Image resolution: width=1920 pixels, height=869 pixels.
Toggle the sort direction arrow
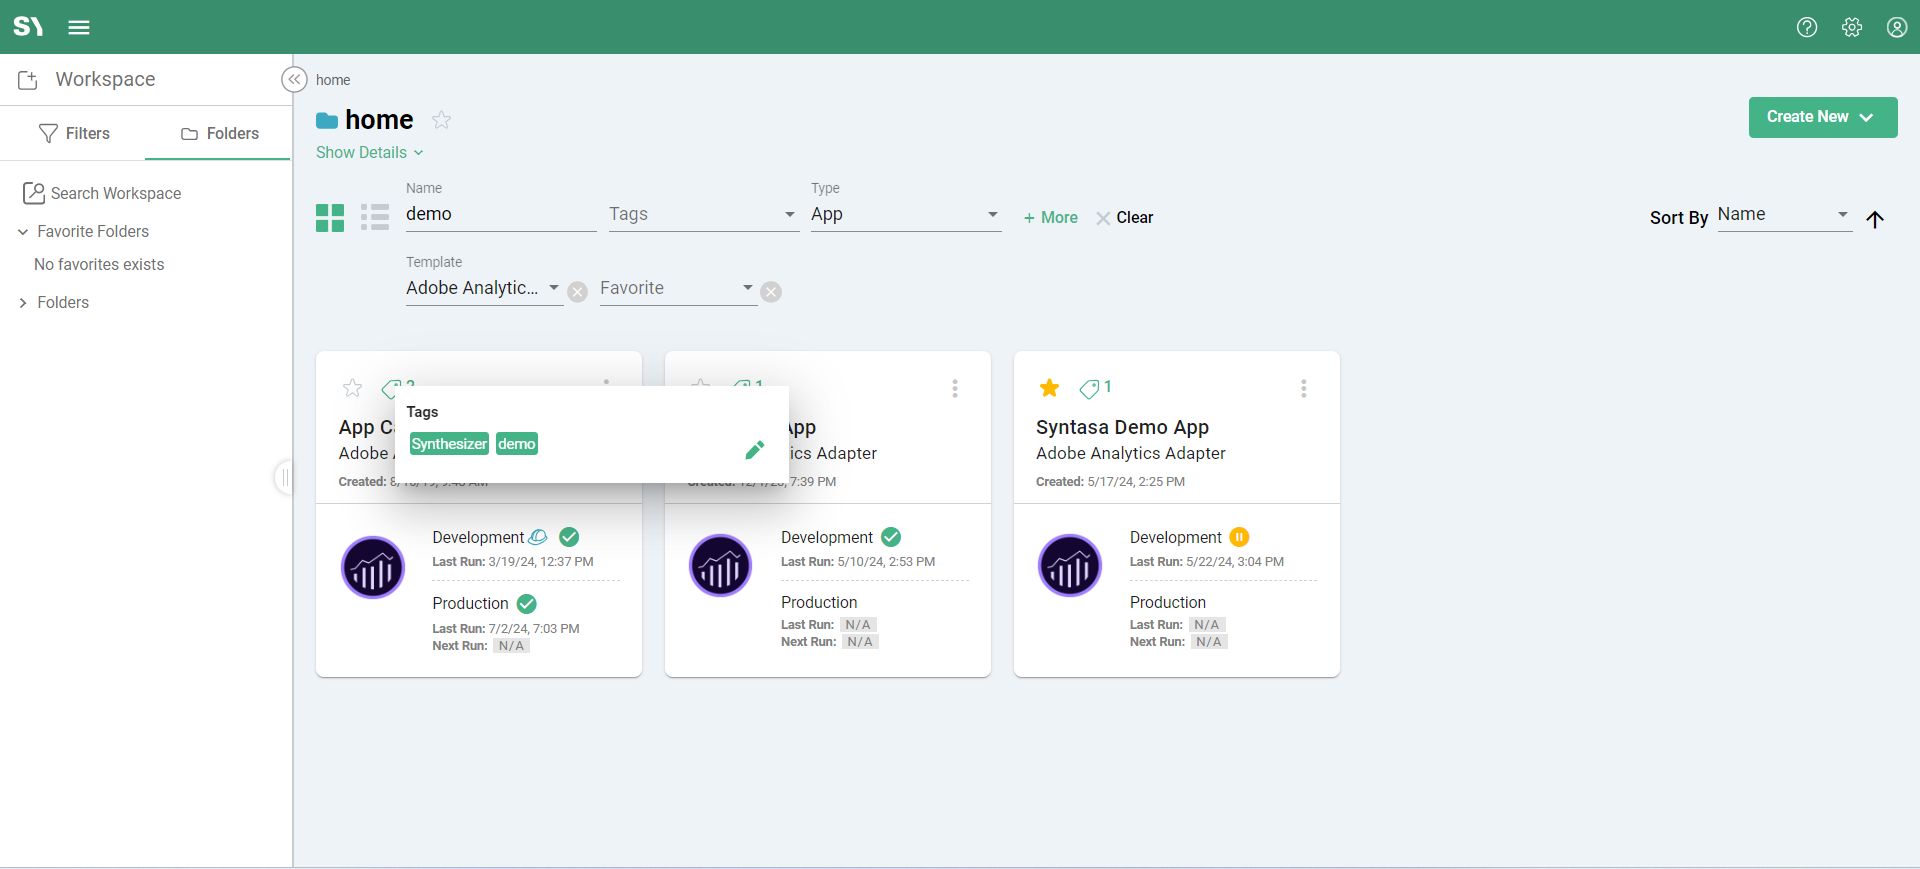pos(1875,219)
